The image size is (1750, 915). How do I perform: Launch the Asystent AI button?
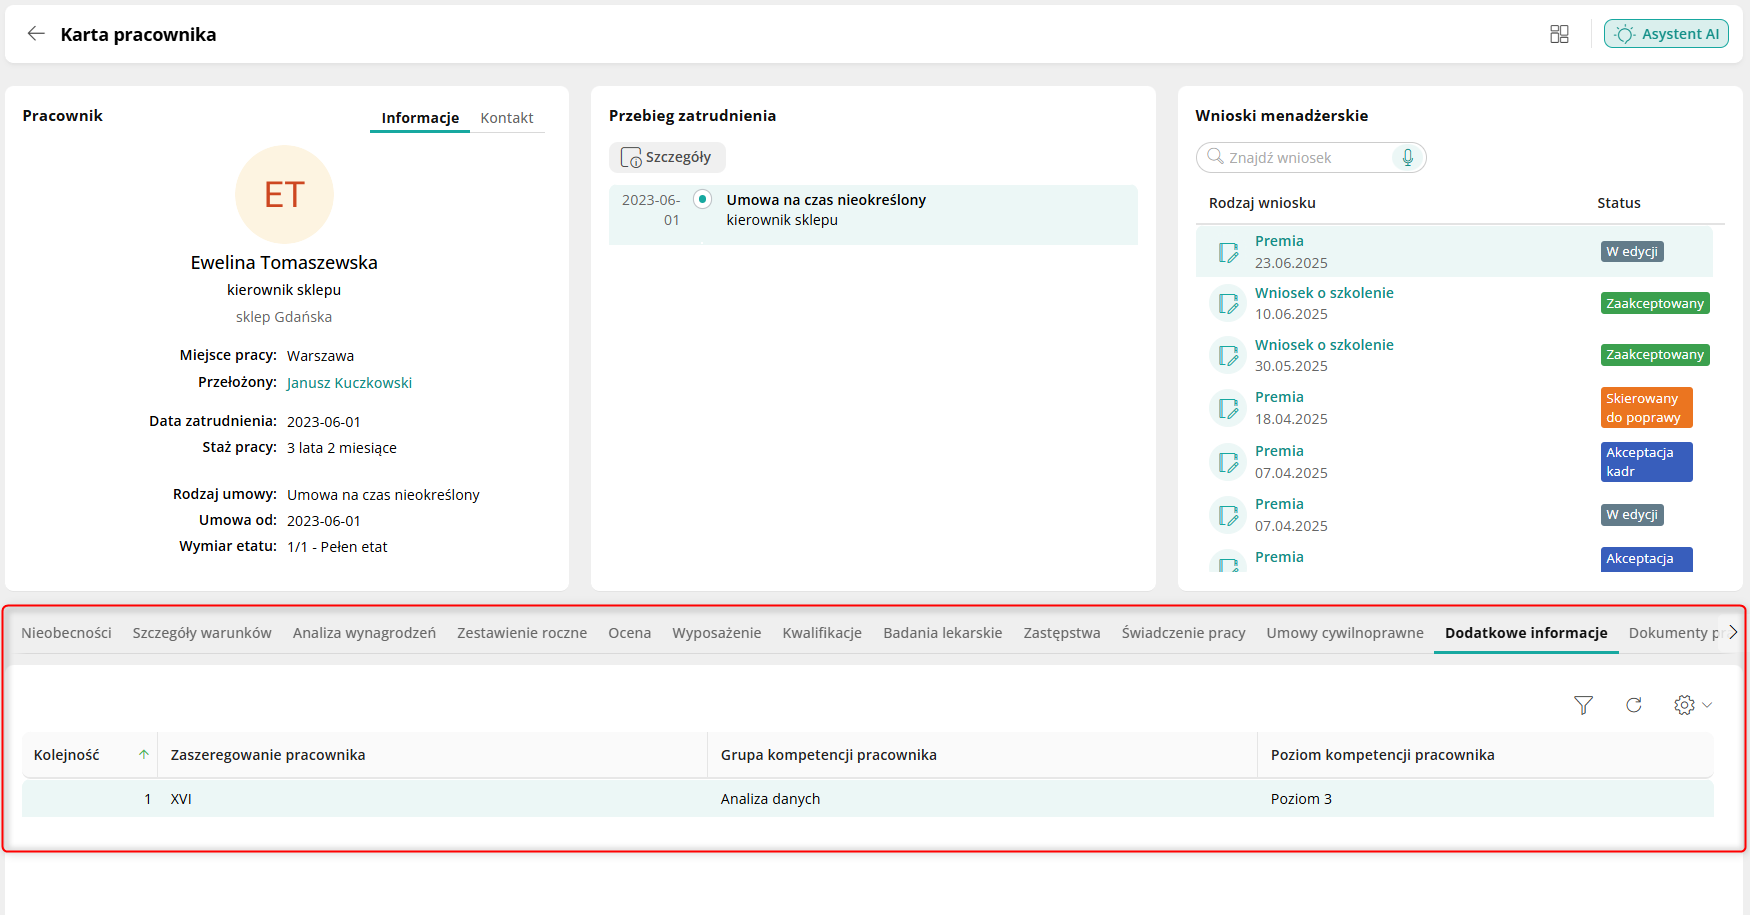pos(1666,34)
